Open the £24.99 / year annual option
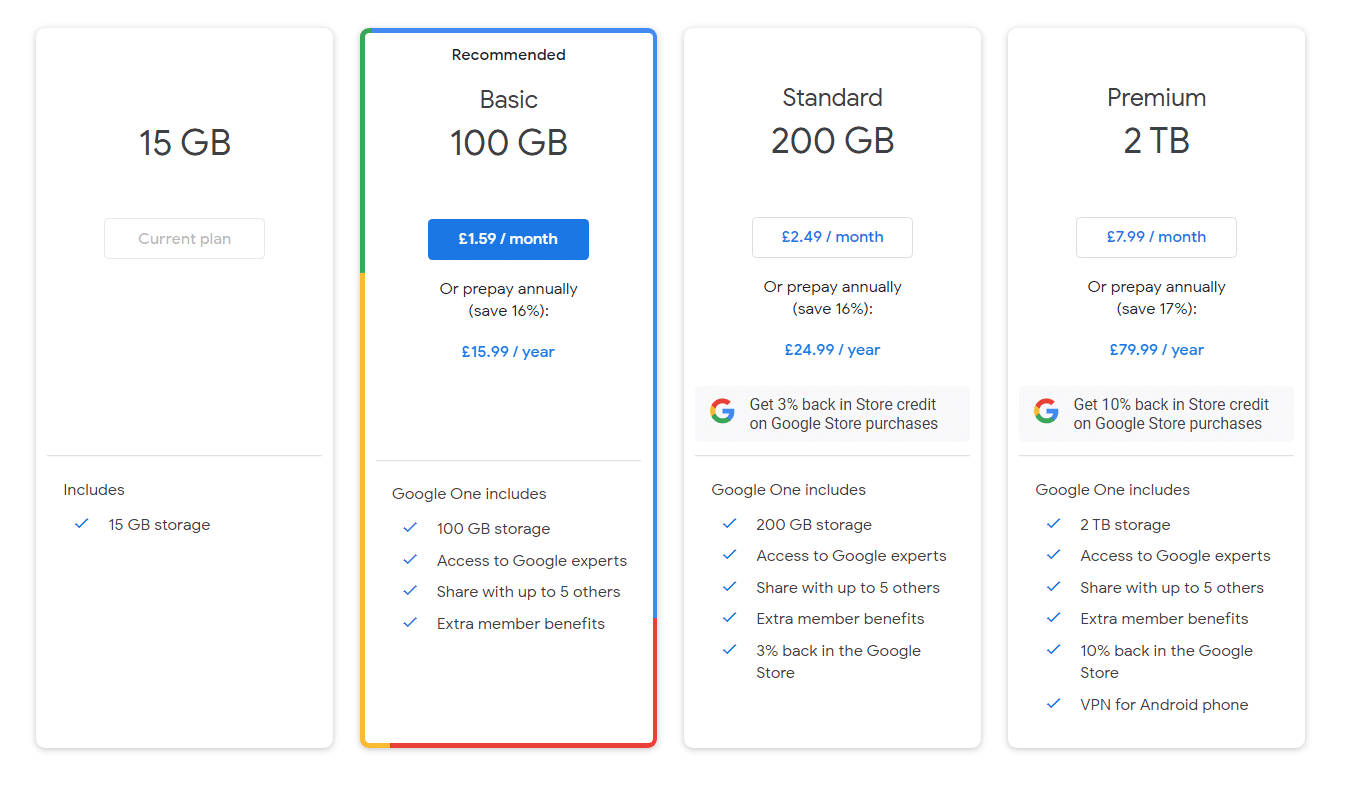The image size is (1371, 788). click(832, 349)
